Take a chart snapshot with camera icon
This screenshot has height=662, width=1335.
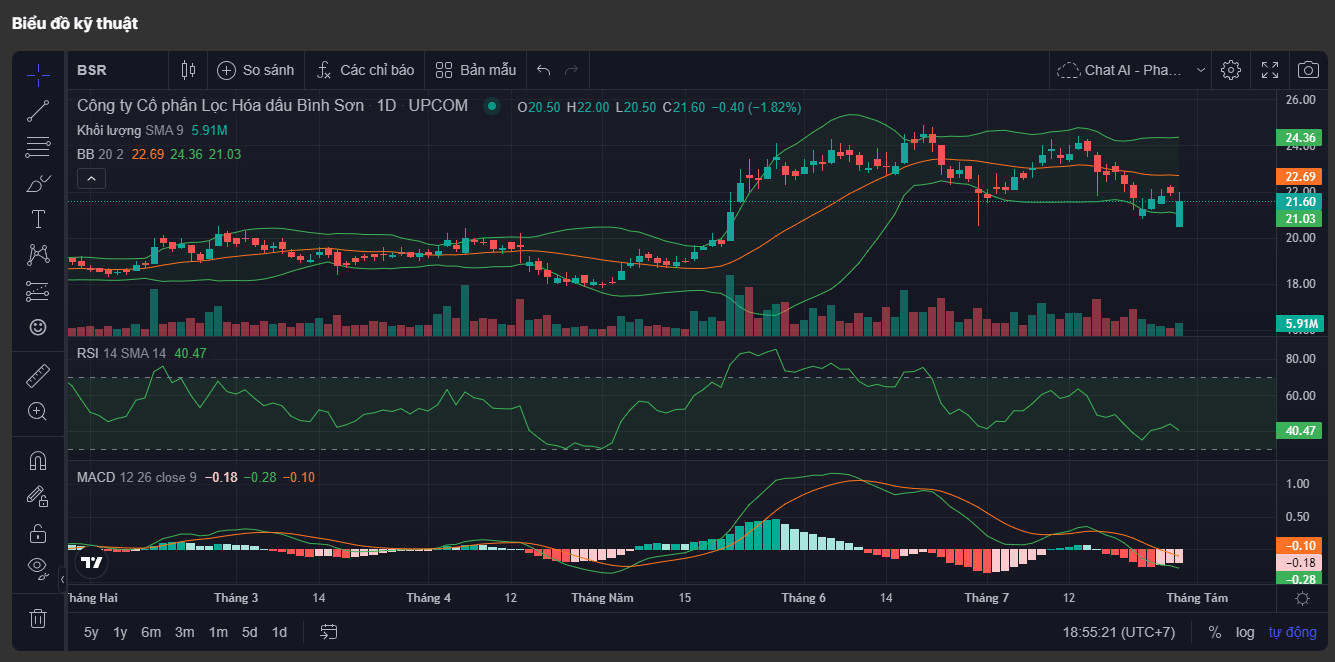pos(1308,70)
